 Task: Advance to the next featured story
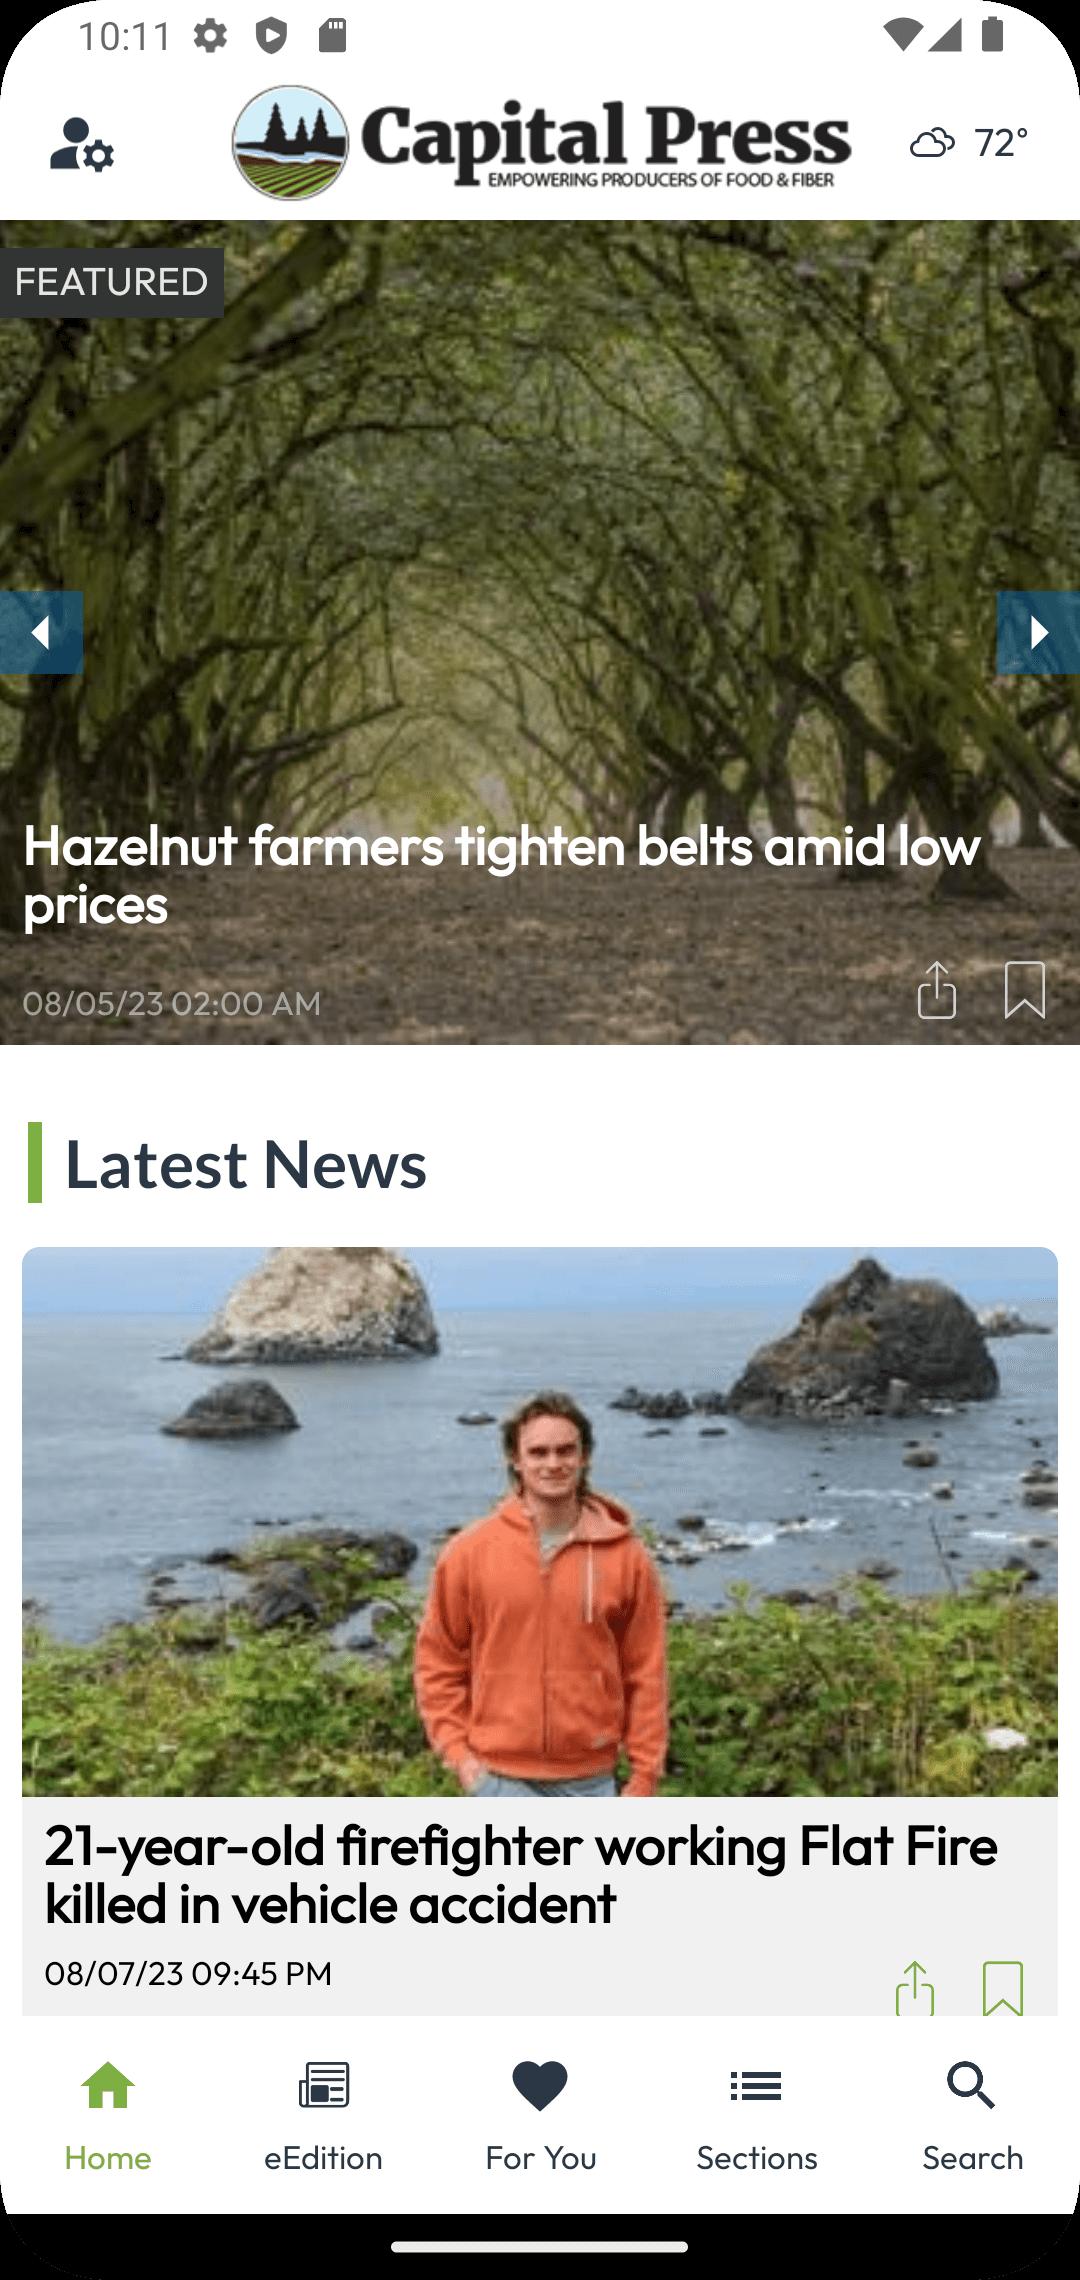[x=1038, y=632]
